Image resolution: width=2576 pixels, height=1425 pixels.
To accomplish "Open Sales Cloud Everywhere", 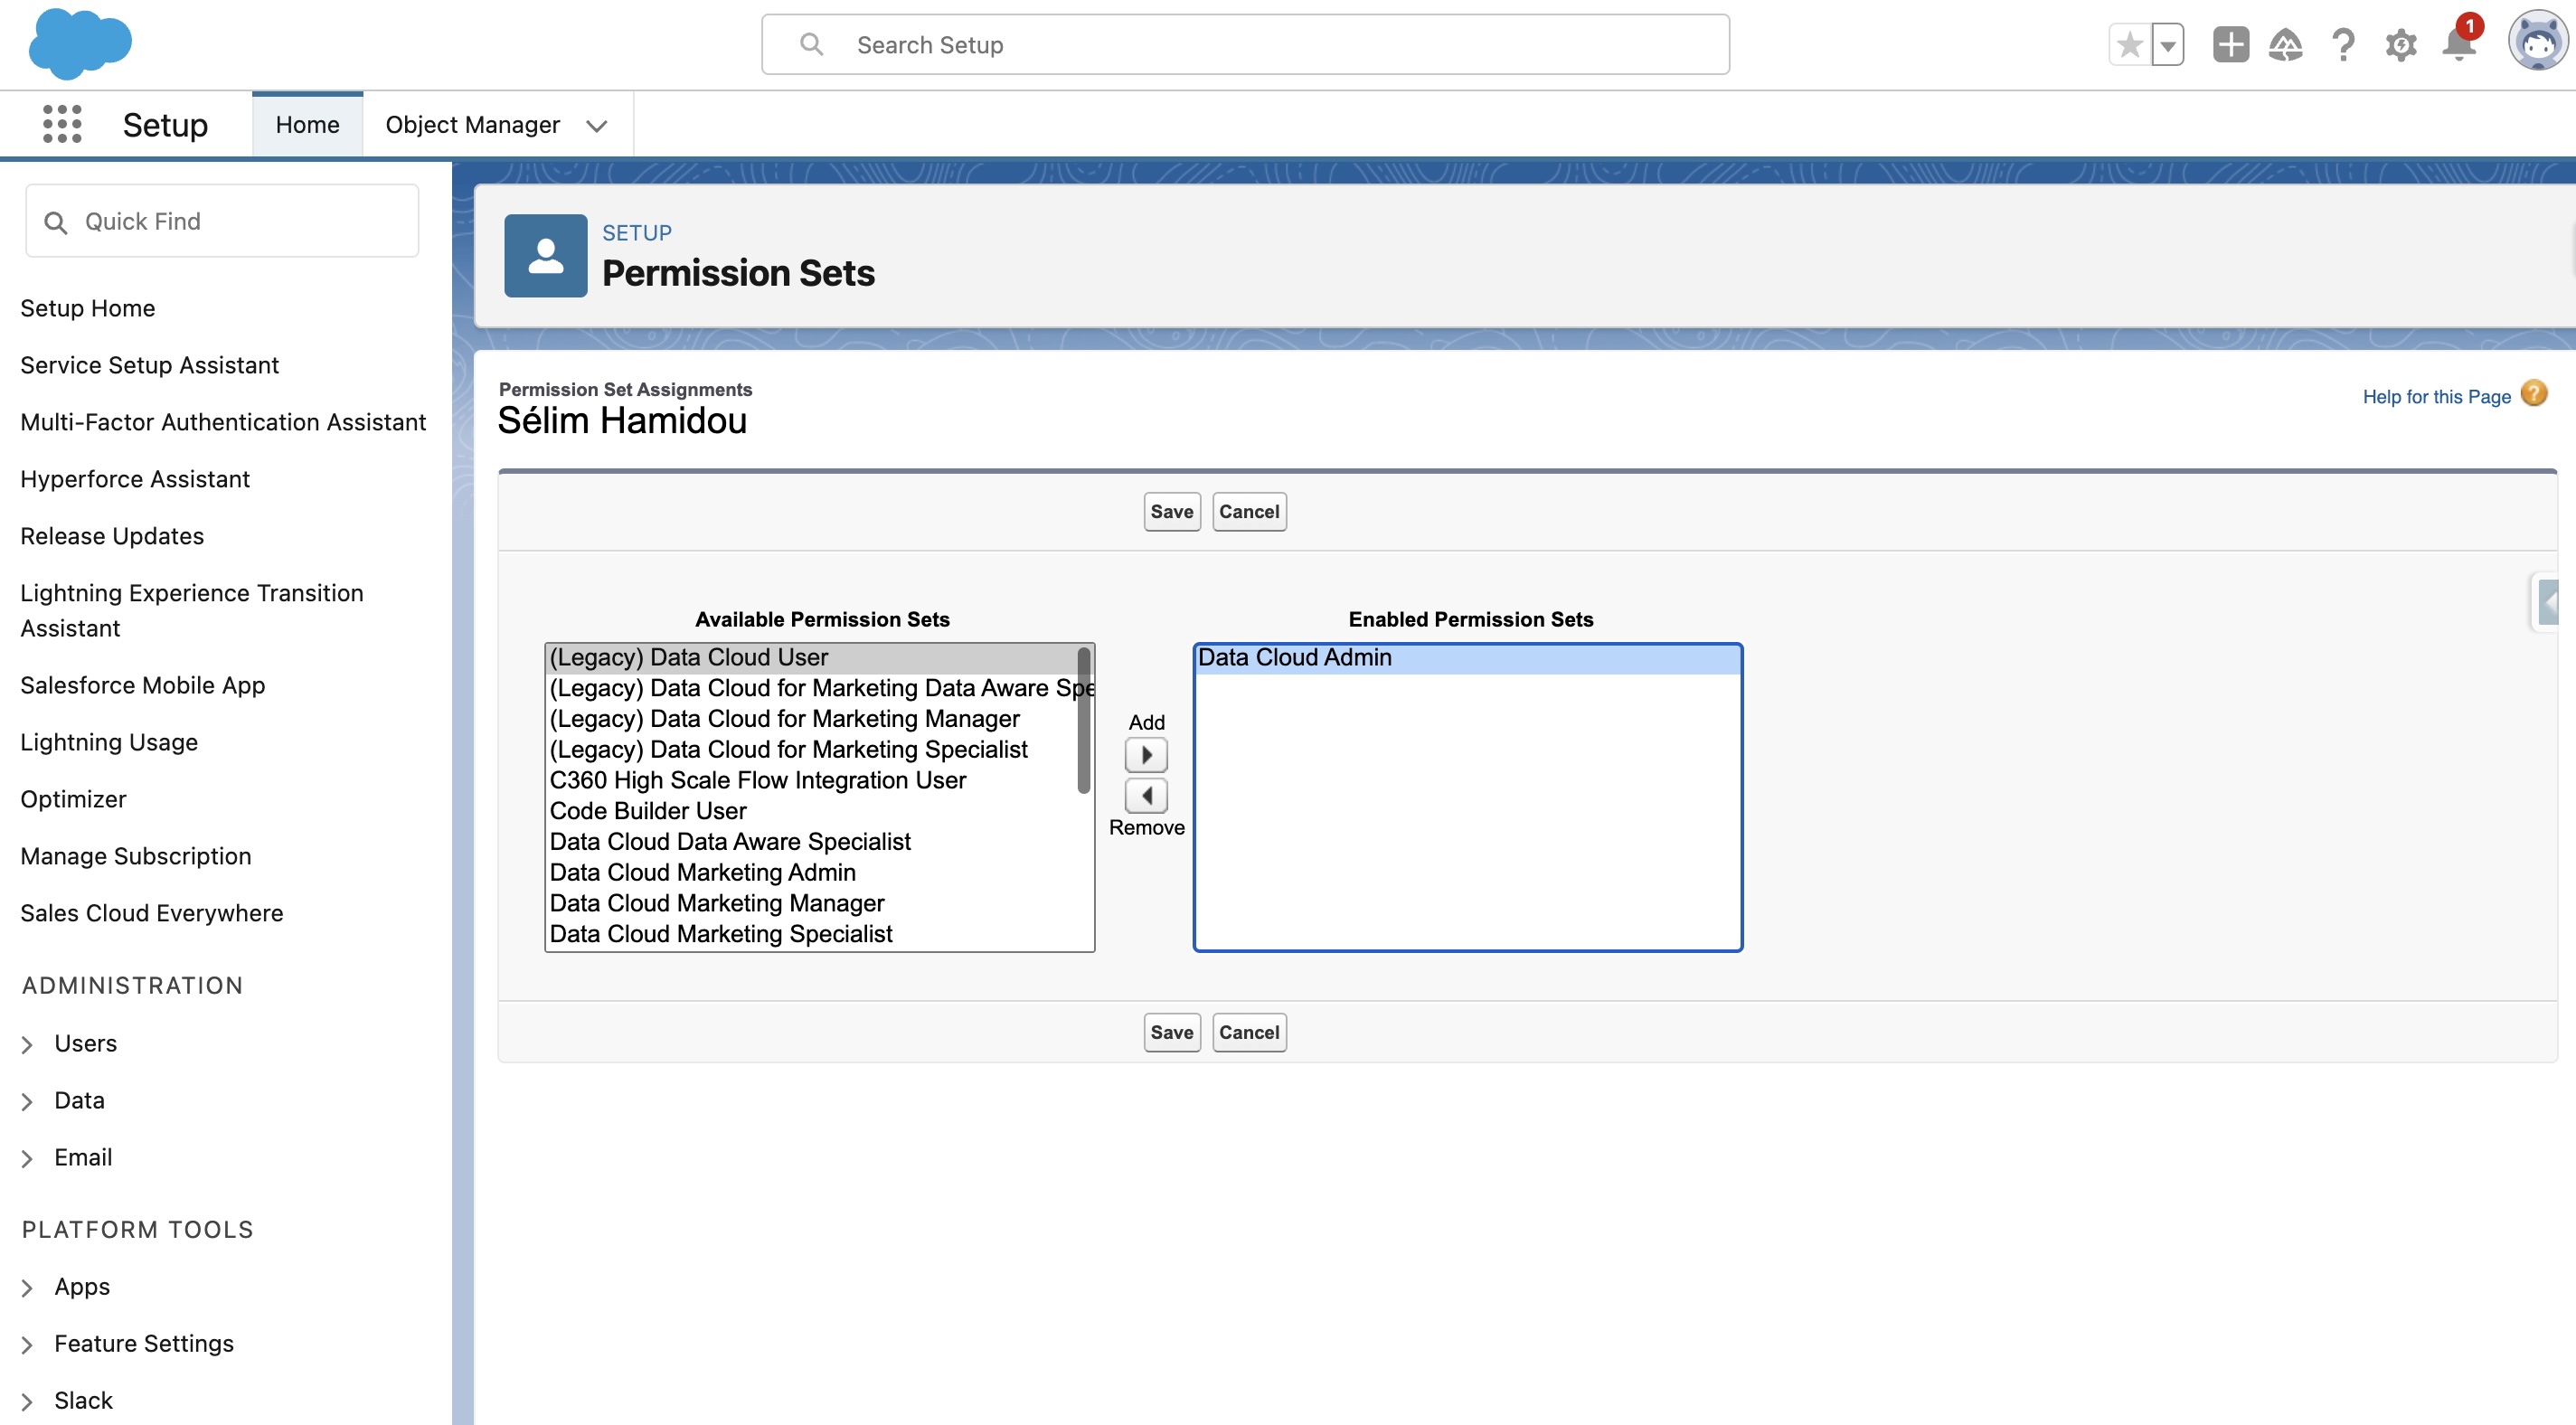I will click(152, 913).
